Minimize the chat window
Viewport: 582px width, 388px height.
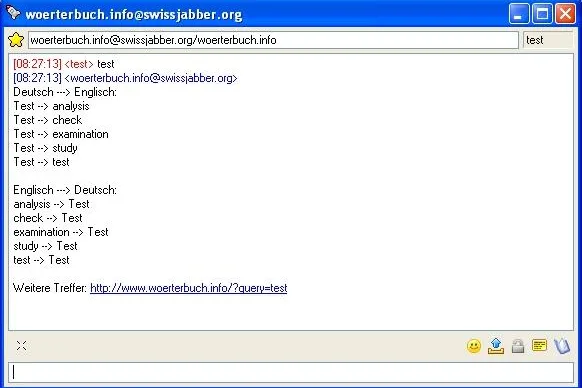click(x=519, y=14)
